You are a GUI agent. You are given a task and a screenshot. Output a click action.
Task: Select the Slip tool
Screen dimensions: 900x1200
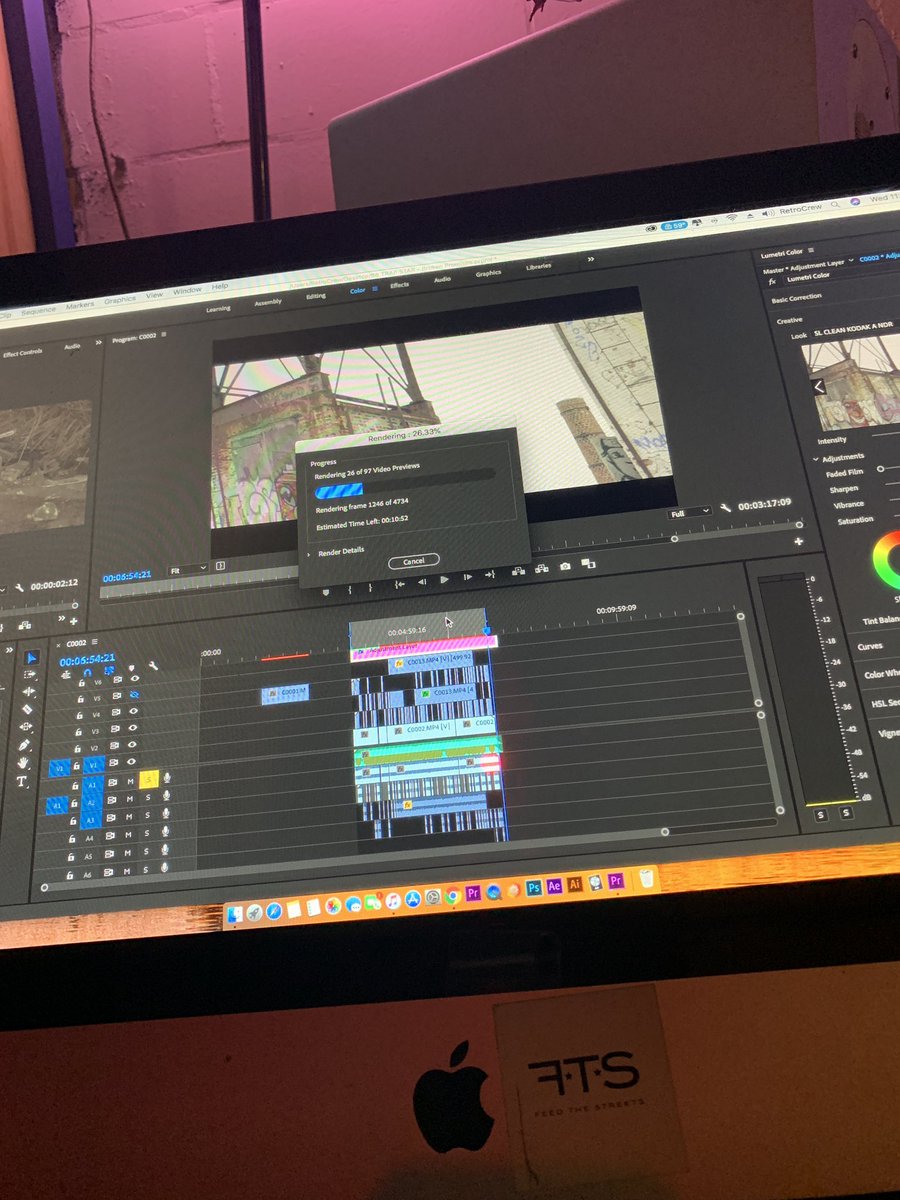(x=26, y=726)
